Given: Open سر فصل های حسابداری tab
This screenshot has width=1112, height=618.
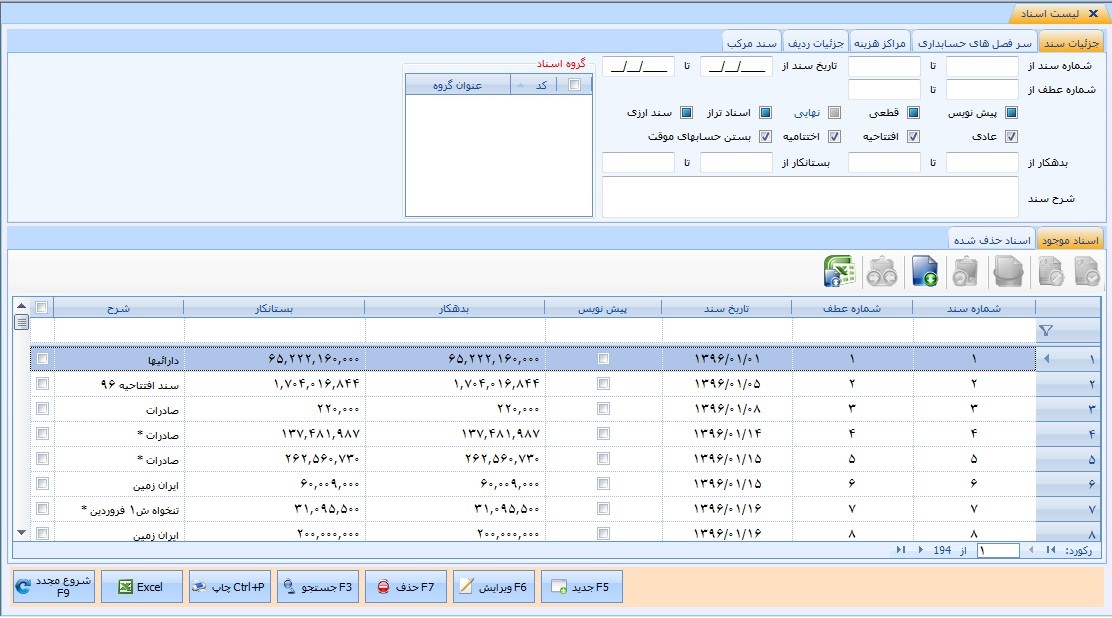Looking at the screenshot, I should pos(974,43).
